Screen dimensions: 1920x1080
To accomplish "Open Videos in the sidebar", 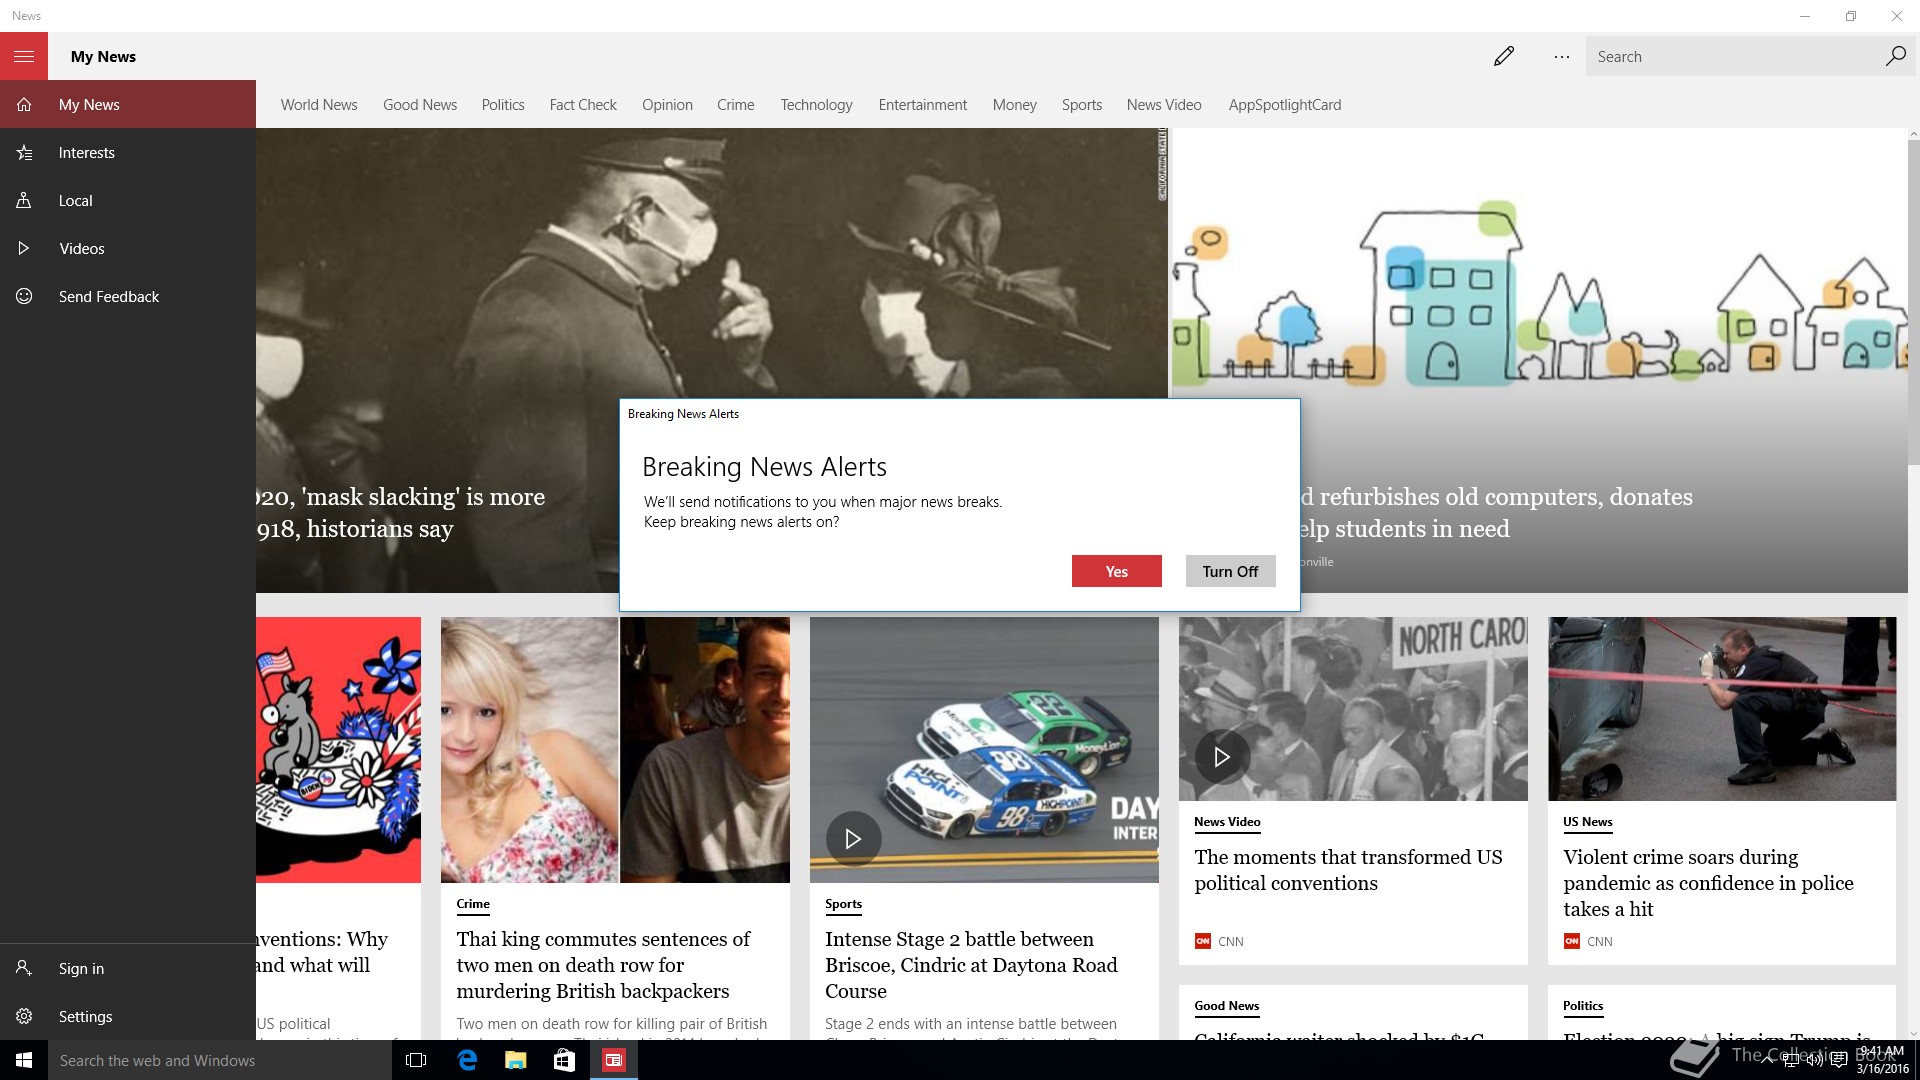I will pos(128,249).
